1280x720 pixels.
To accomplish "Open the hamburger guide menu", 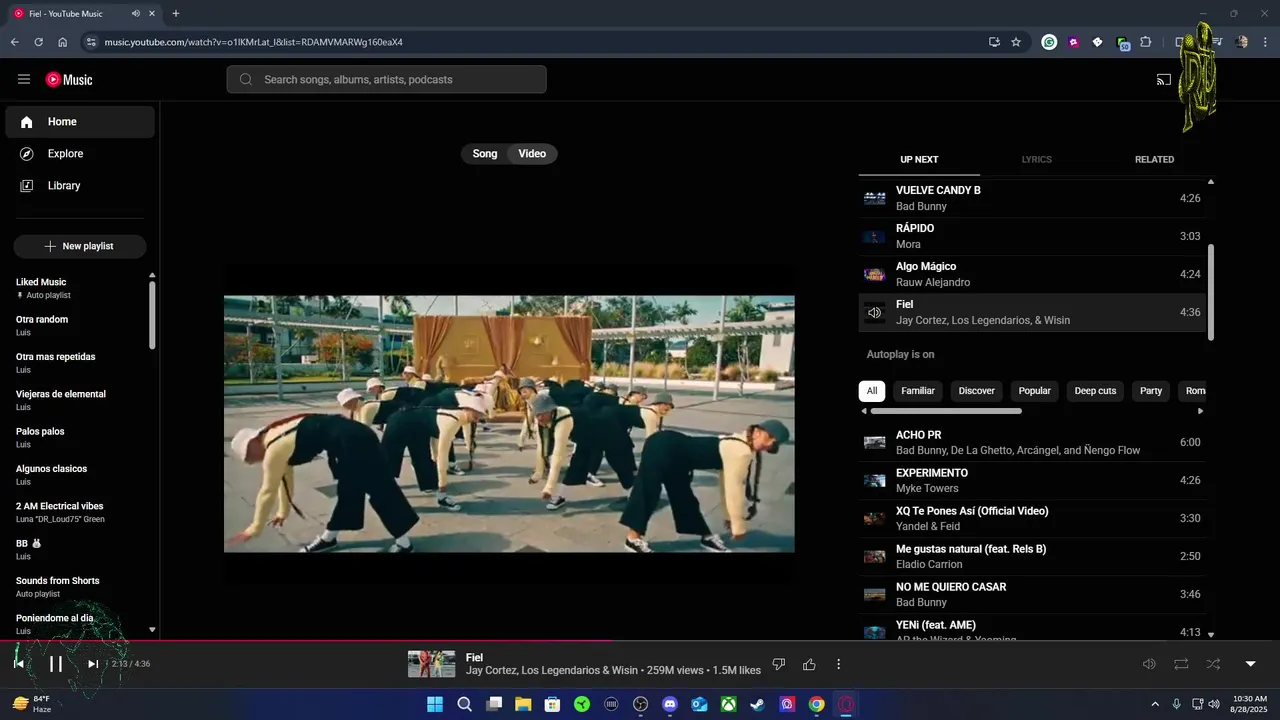I will (24, 79).
